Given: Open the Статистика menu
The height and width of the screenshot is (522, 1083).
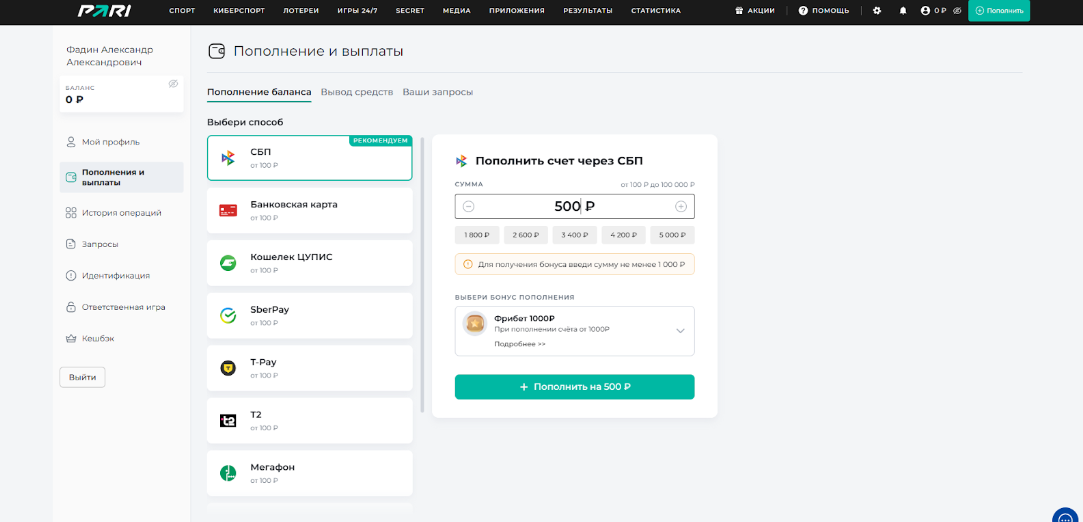Looking at the screenshot, I should 655,10.
